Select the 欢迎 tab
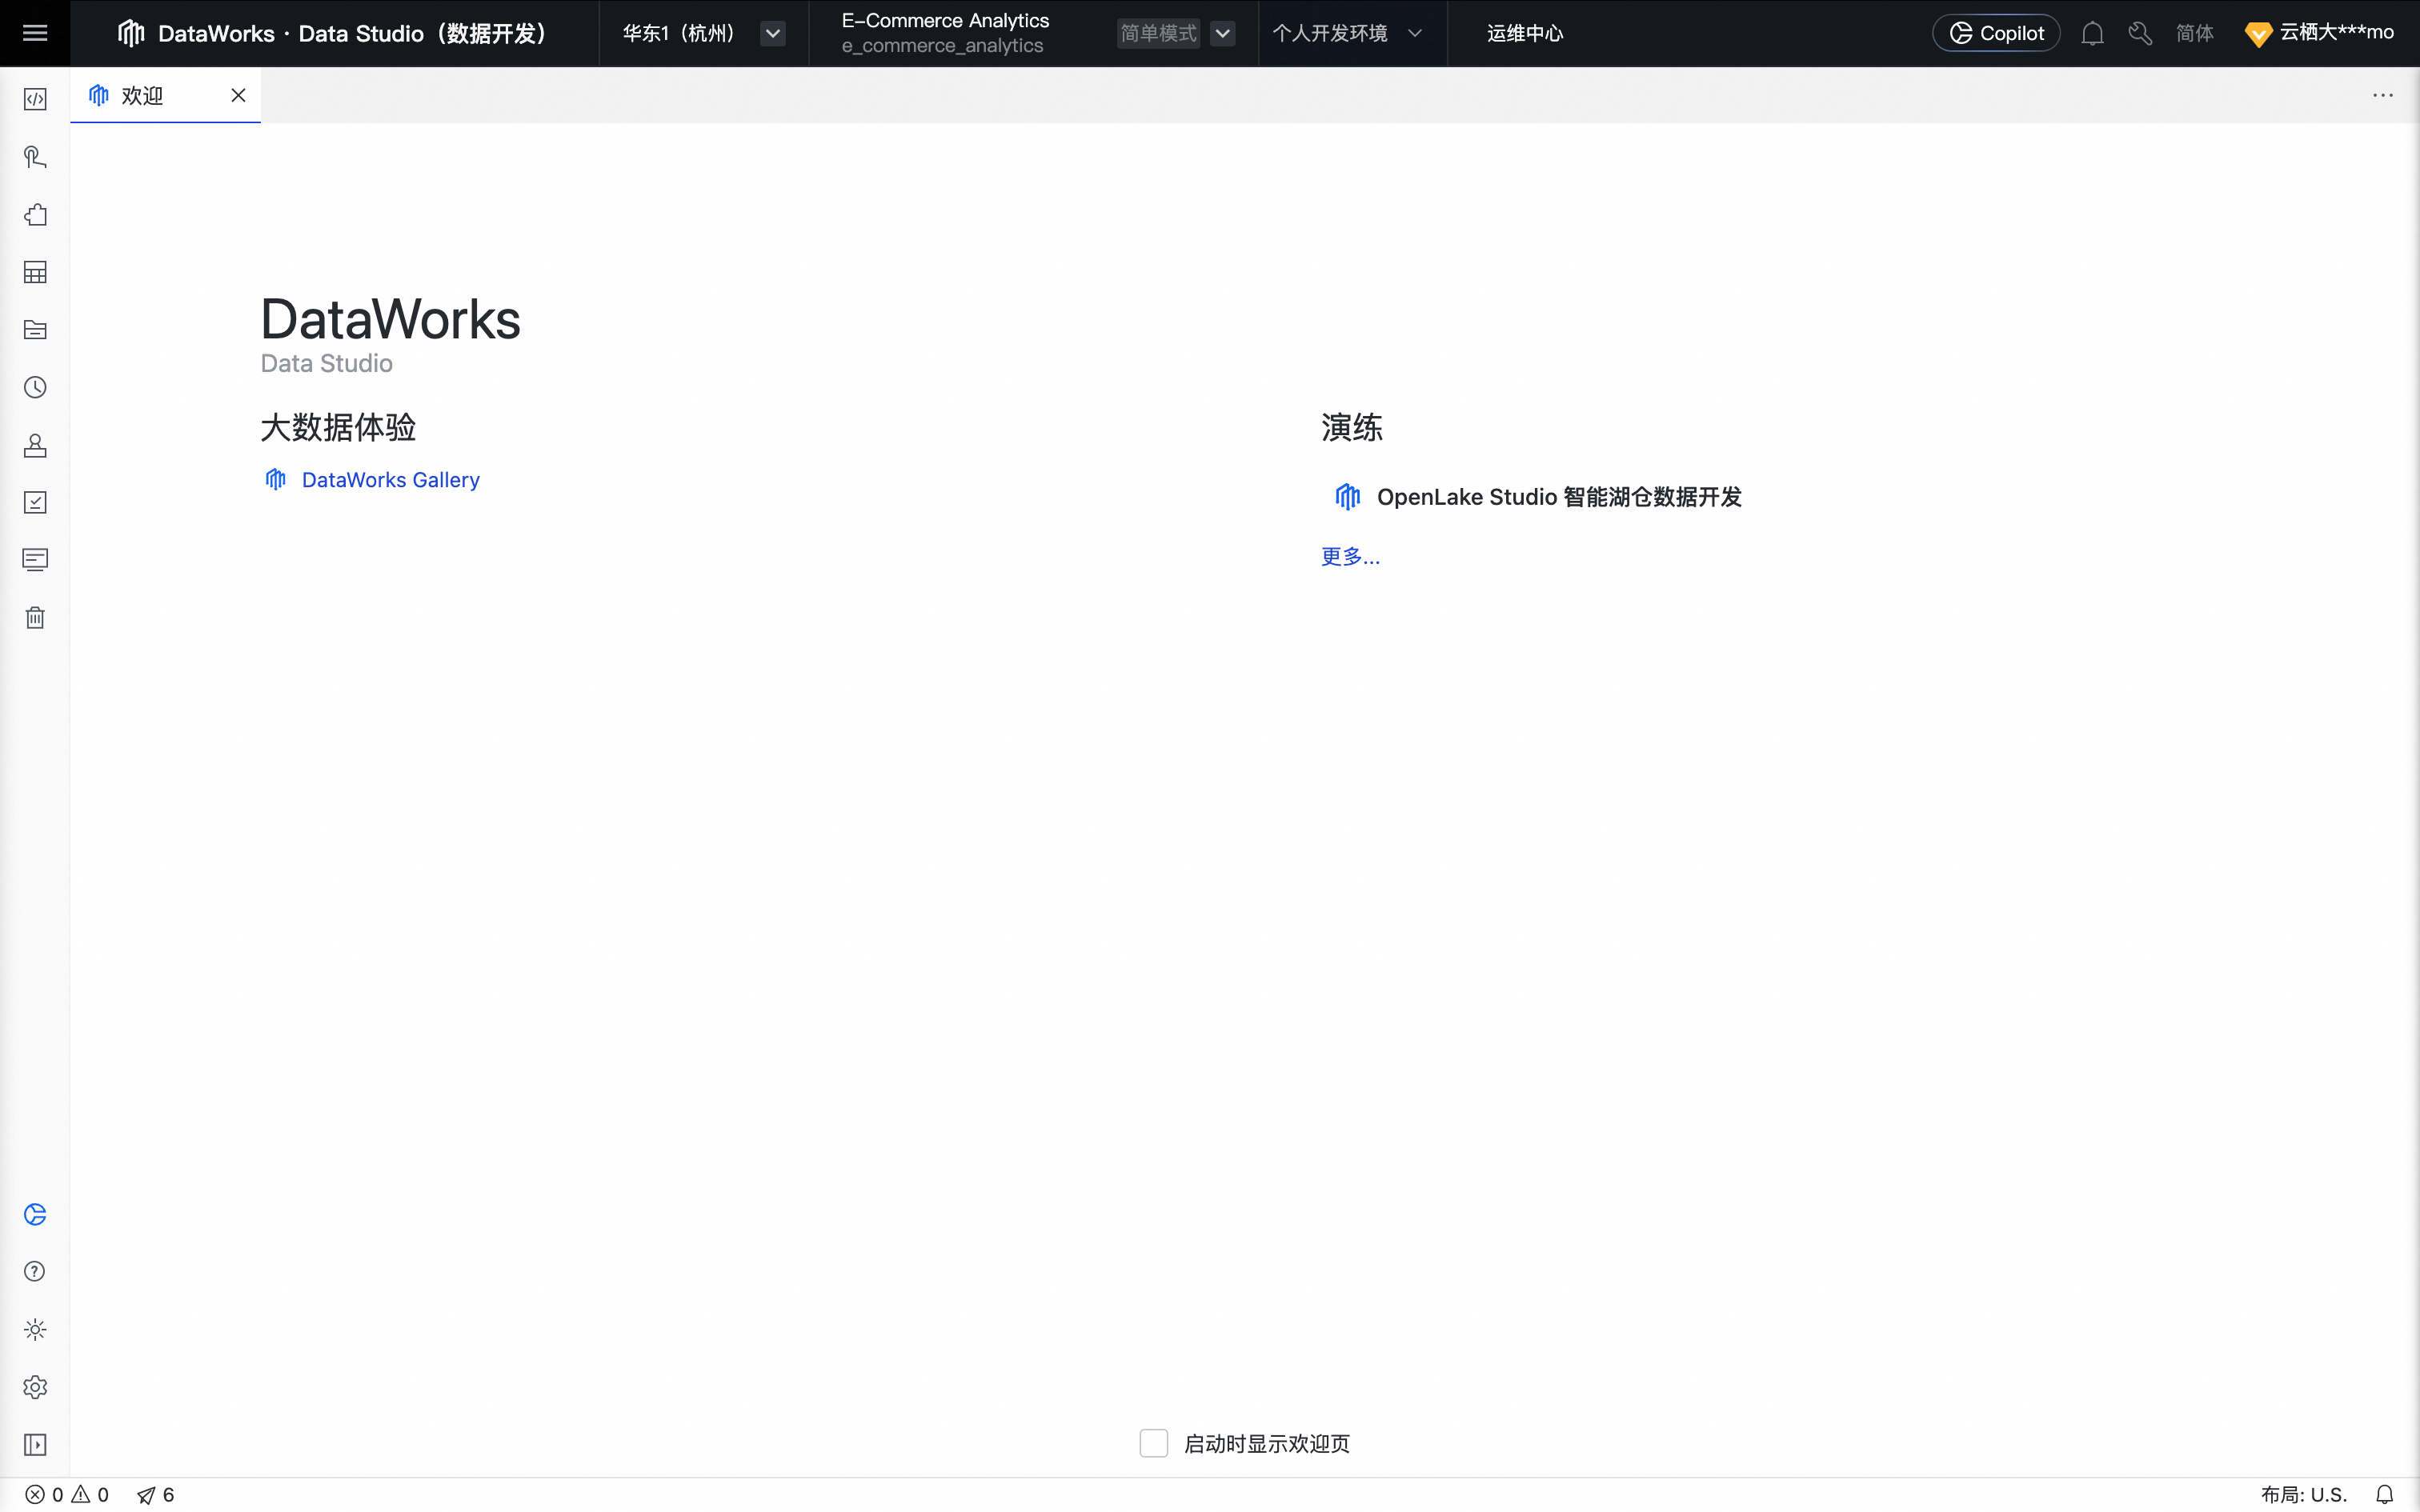This screenshot has height=1512, width=2420. click(143, 96)
